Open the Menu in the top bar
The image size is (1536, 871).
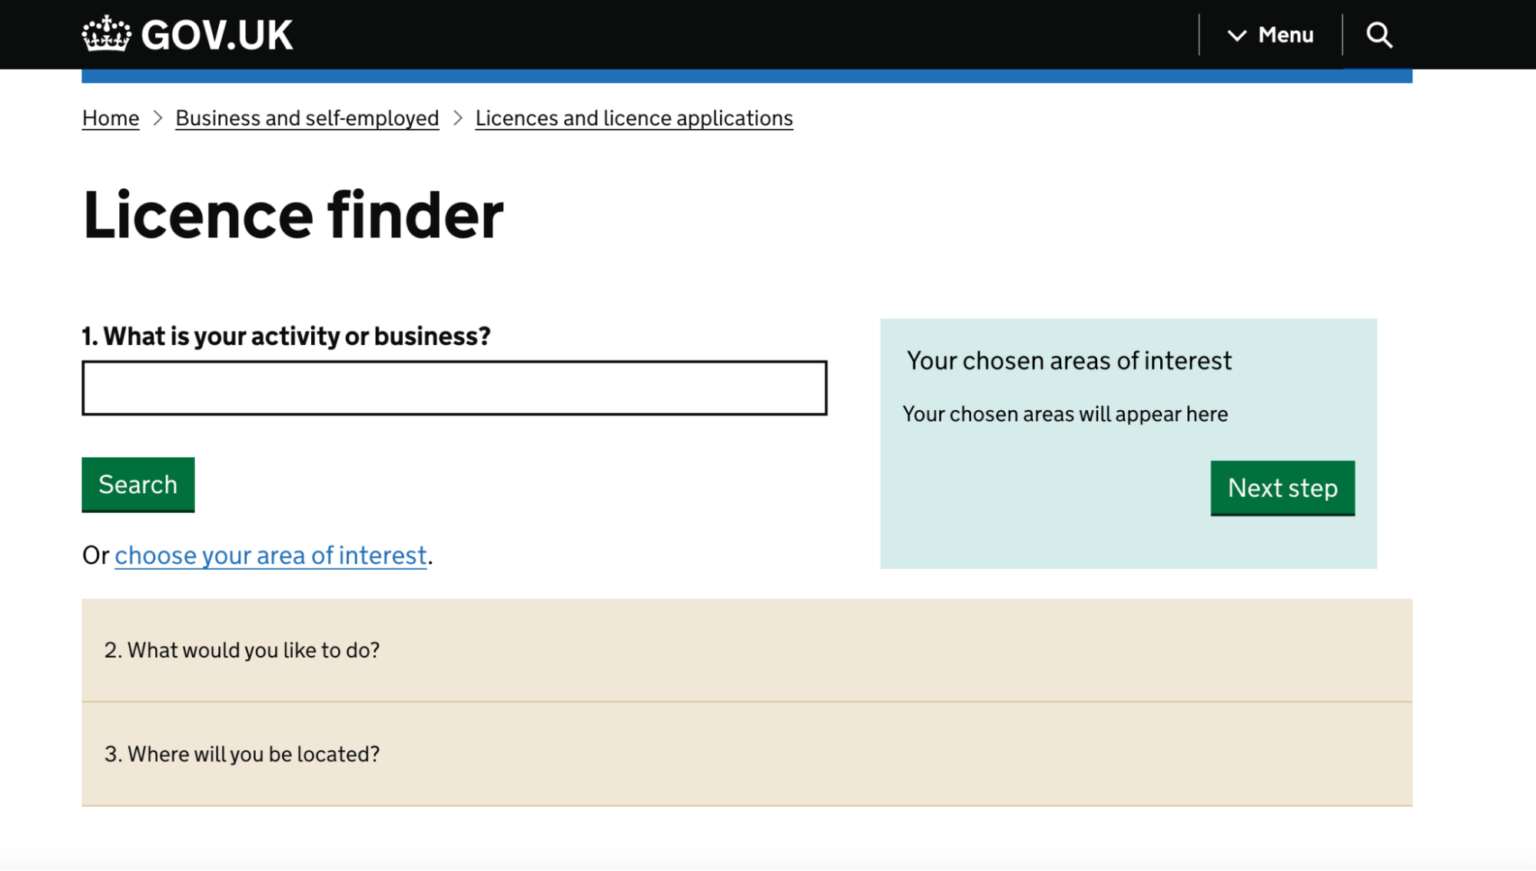click(x=1285, y=35)
